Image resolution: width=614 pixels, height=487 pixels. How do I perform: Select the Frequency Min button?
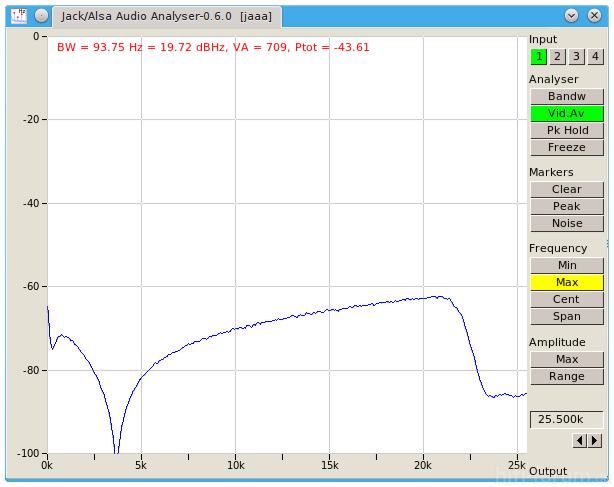567,265
